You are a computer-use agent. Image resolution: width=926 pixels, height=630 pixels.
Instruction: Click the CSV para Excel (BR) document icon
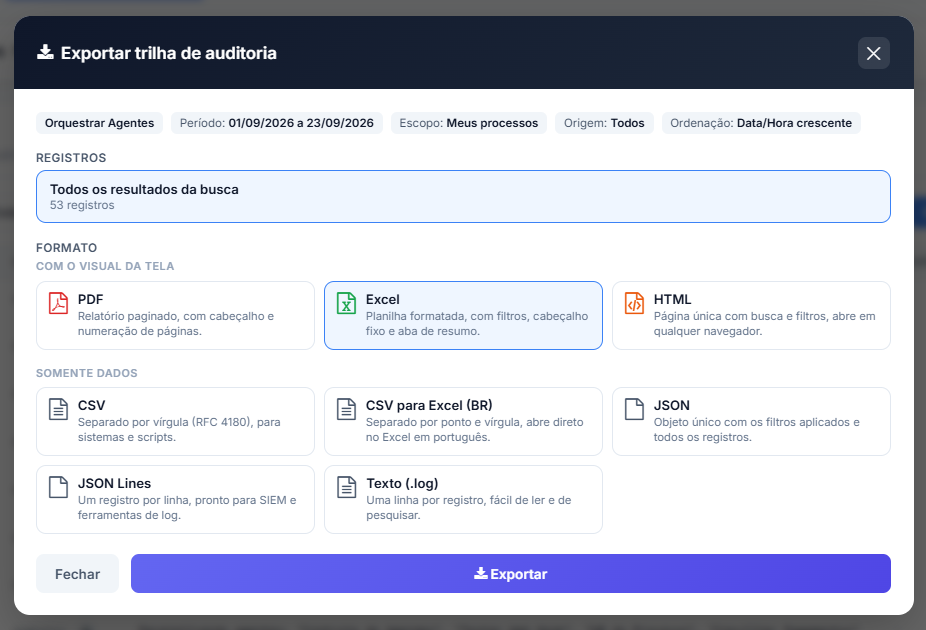[346, 409]
